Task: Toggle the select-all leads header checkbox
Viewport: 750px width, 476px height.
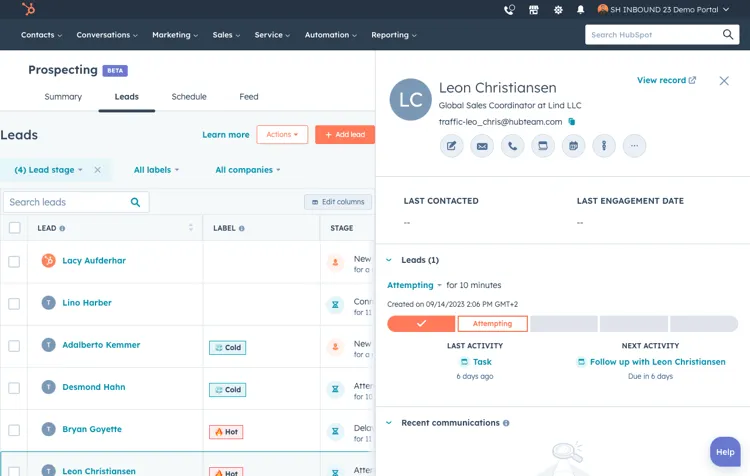Action: pyautogui.click(x=14, y=228)
